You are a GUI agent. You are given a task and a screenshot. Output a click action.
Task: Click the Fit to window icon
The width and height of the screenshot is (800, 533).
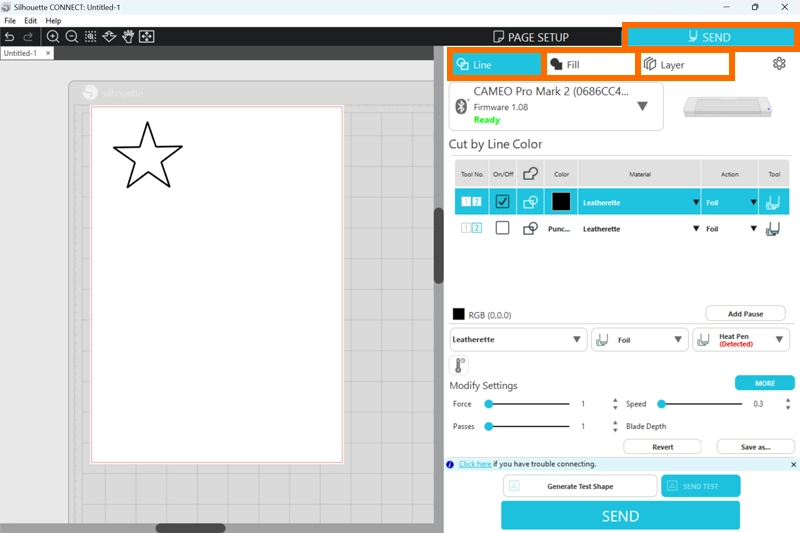(x=147, y=37)
